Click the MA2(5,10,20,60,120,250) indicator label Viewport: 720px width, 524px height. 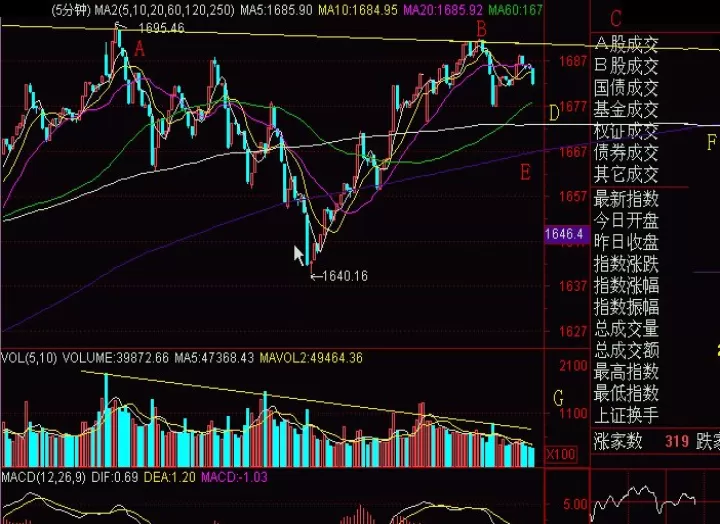164,10
